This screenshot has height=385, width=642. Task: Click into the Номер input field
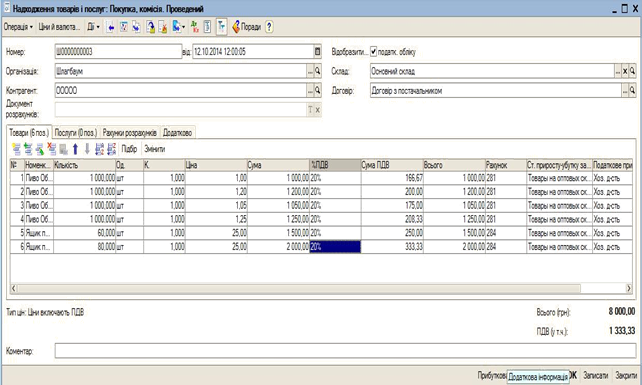pos(118,52)
